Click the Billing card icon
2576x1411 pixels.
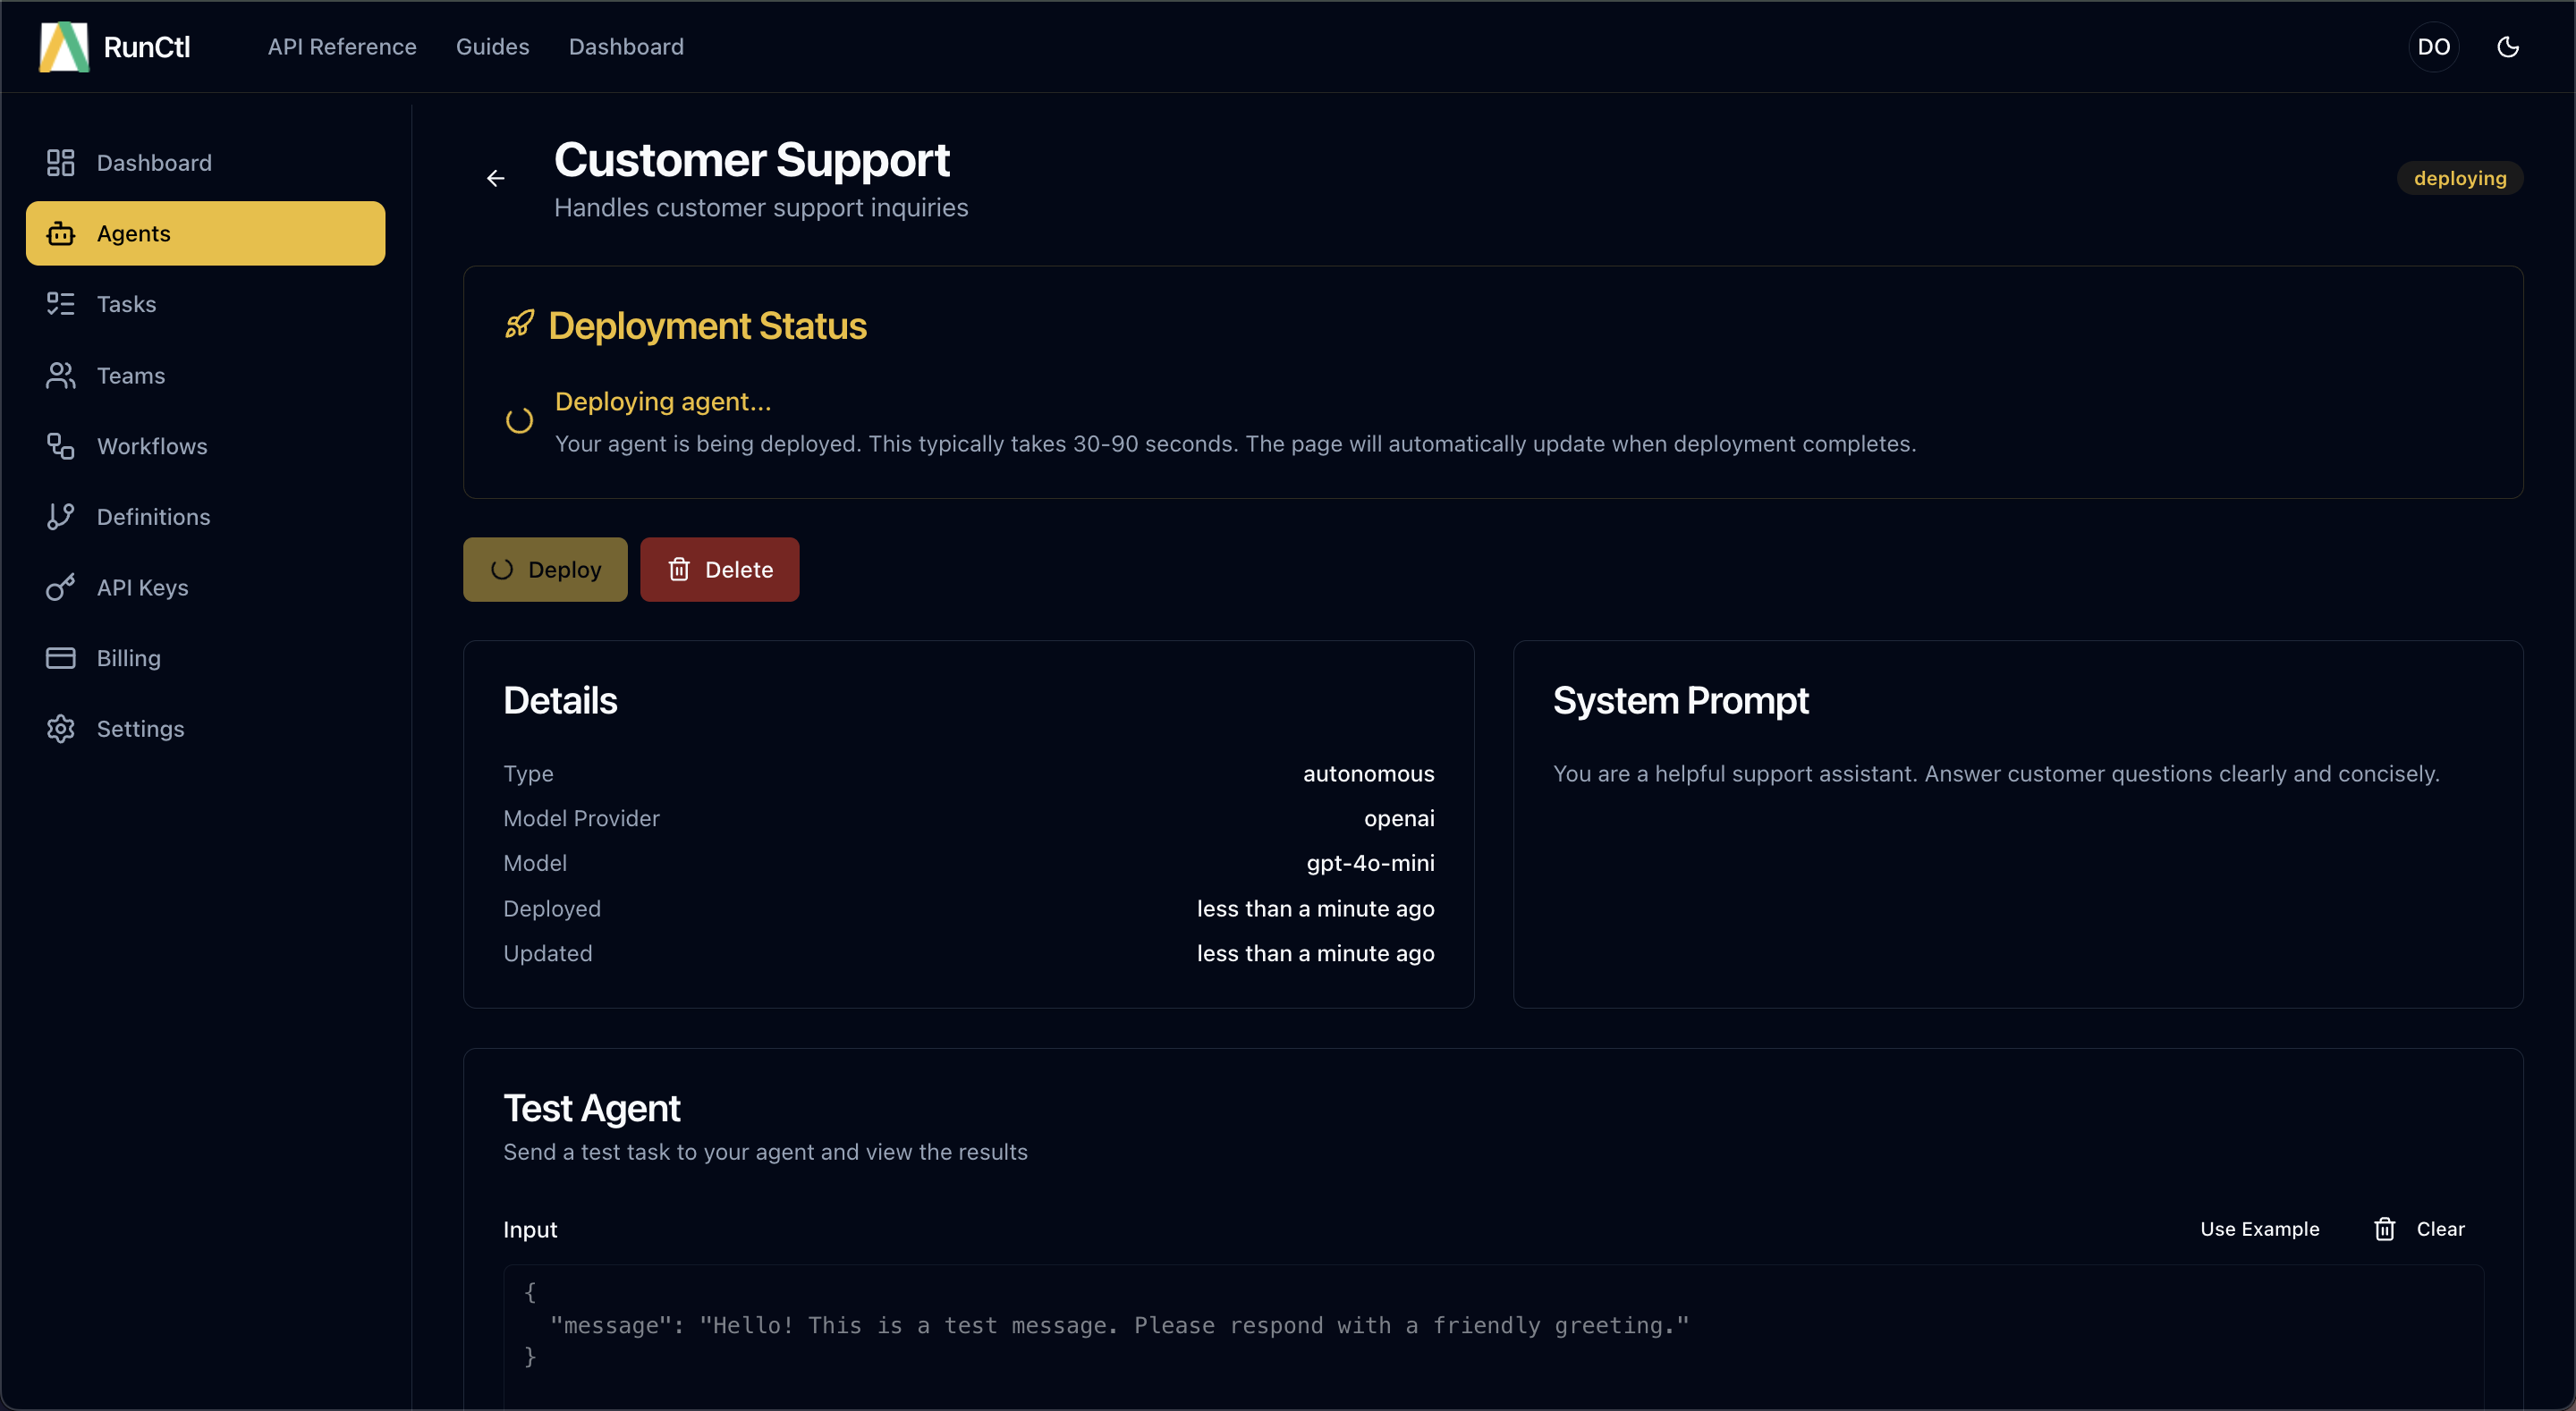click(x=61, y=657)
